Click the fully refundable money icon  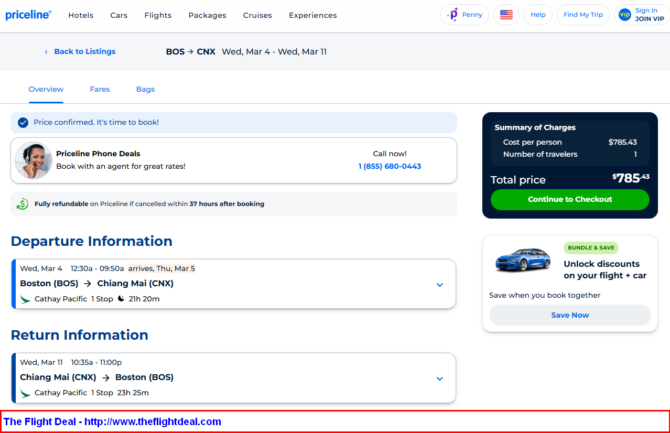coord(22,204)
